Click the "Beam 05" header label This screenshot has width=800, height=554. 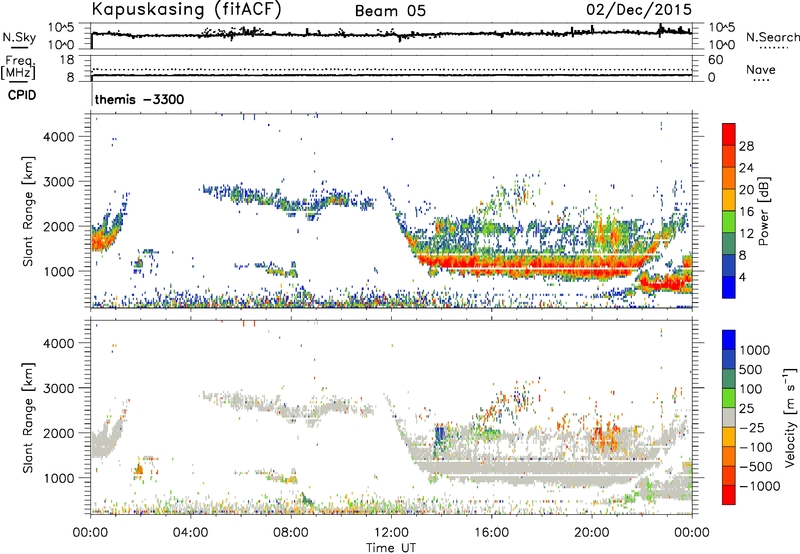390,11
